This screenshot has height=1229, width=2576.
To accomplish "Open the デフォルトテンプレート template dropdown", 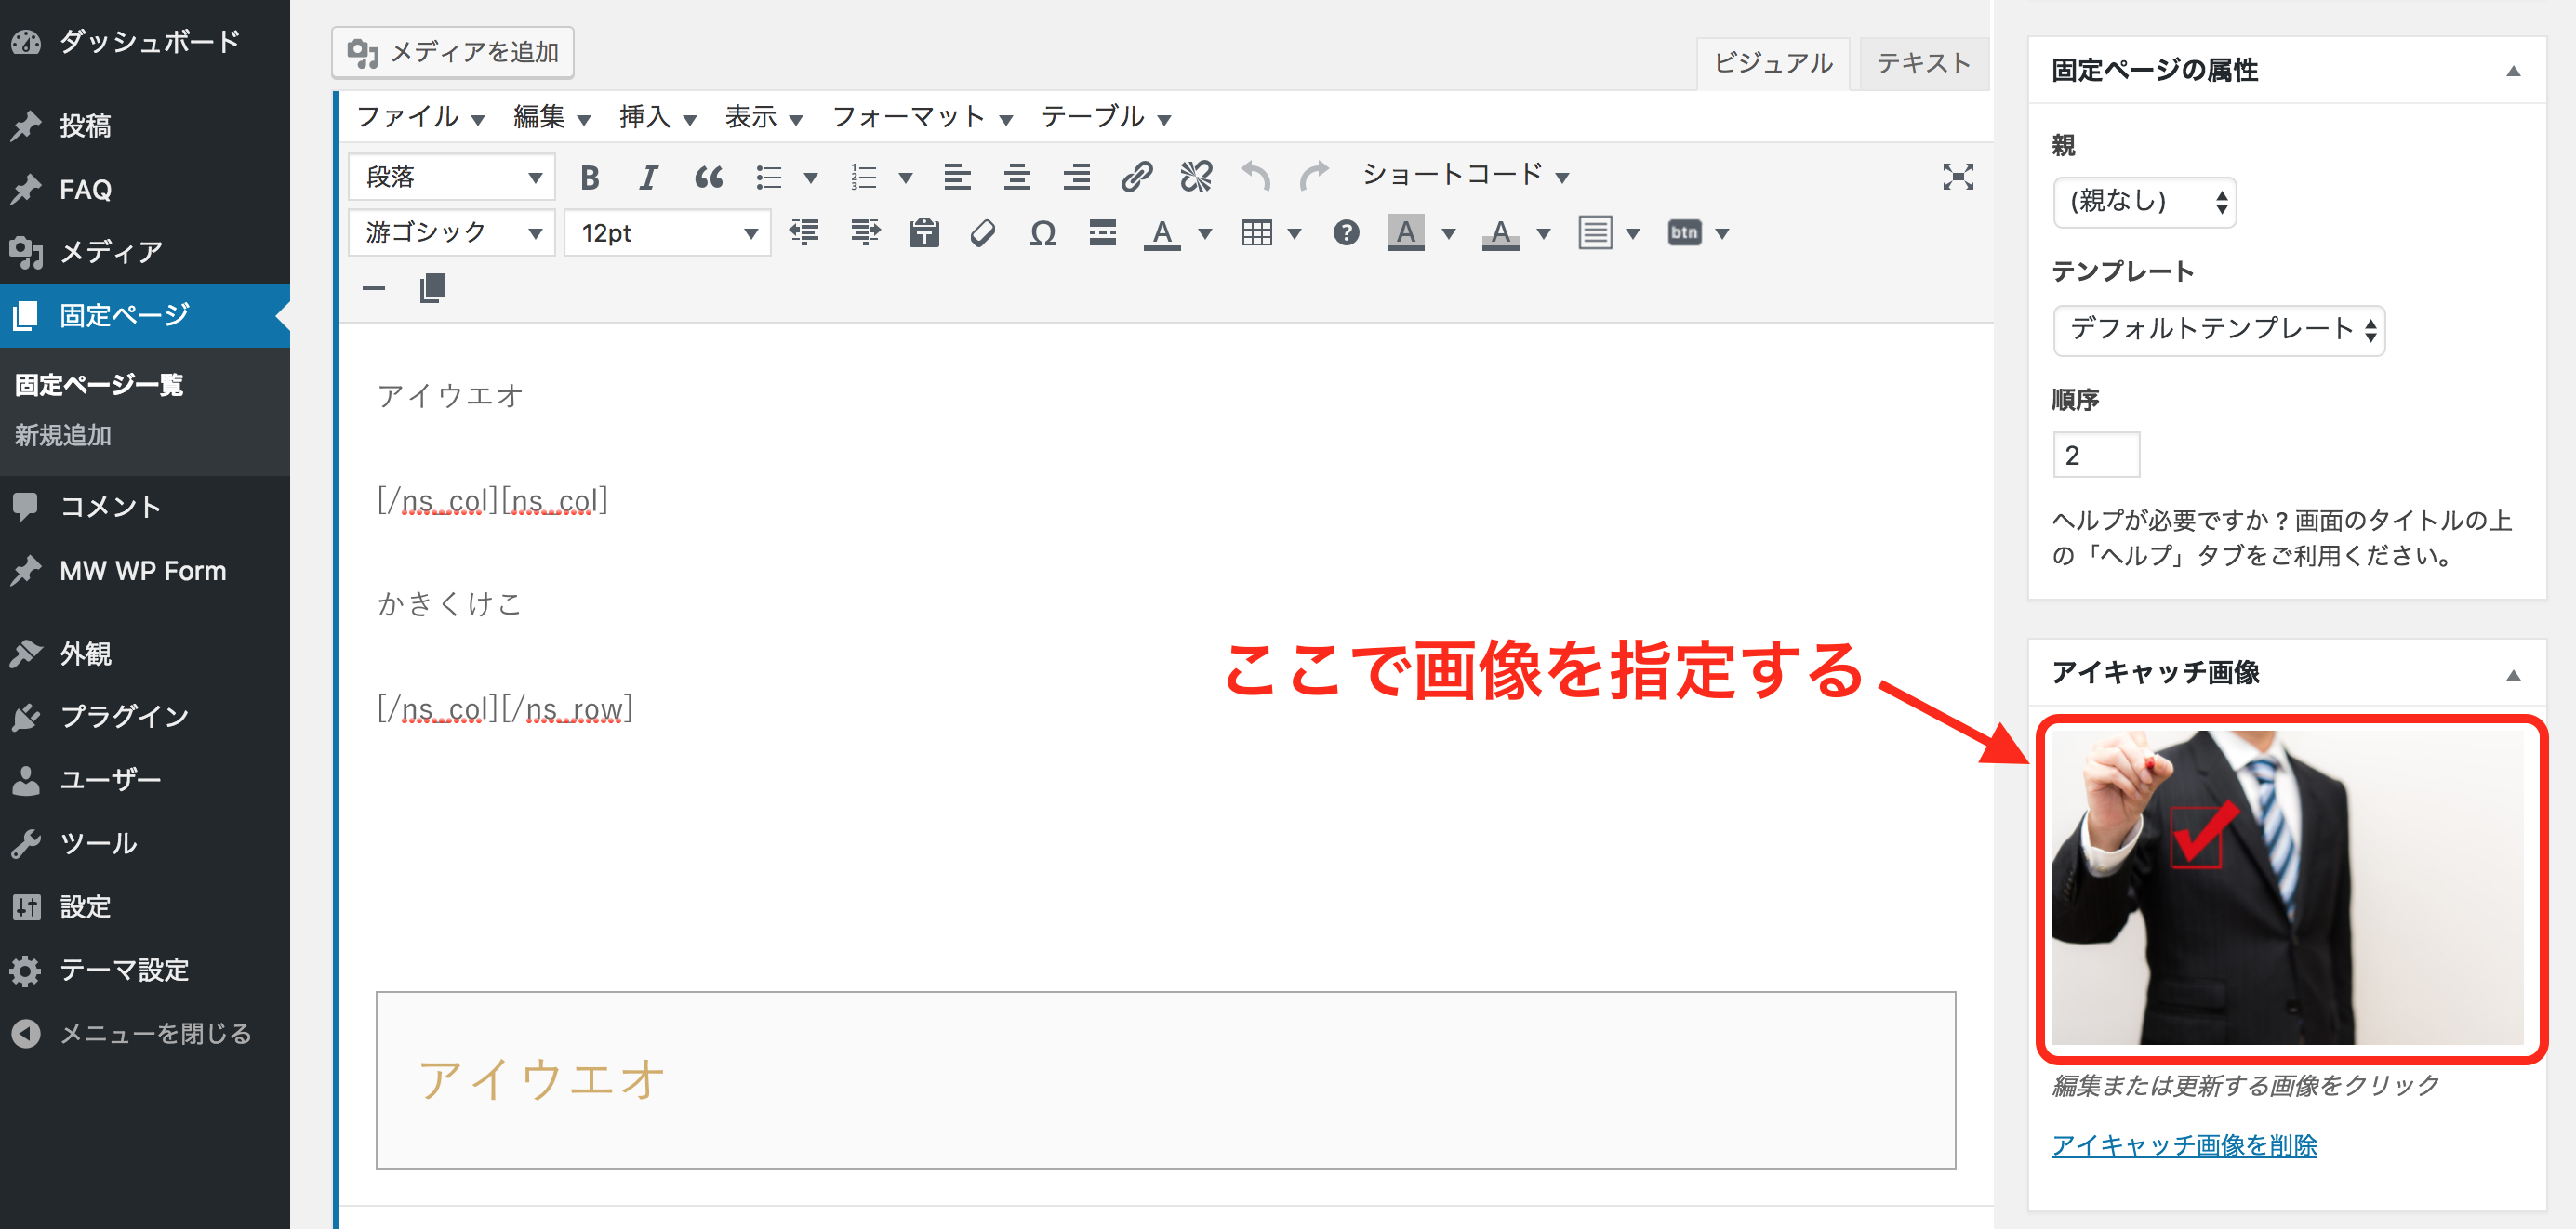I will 2218,330.
